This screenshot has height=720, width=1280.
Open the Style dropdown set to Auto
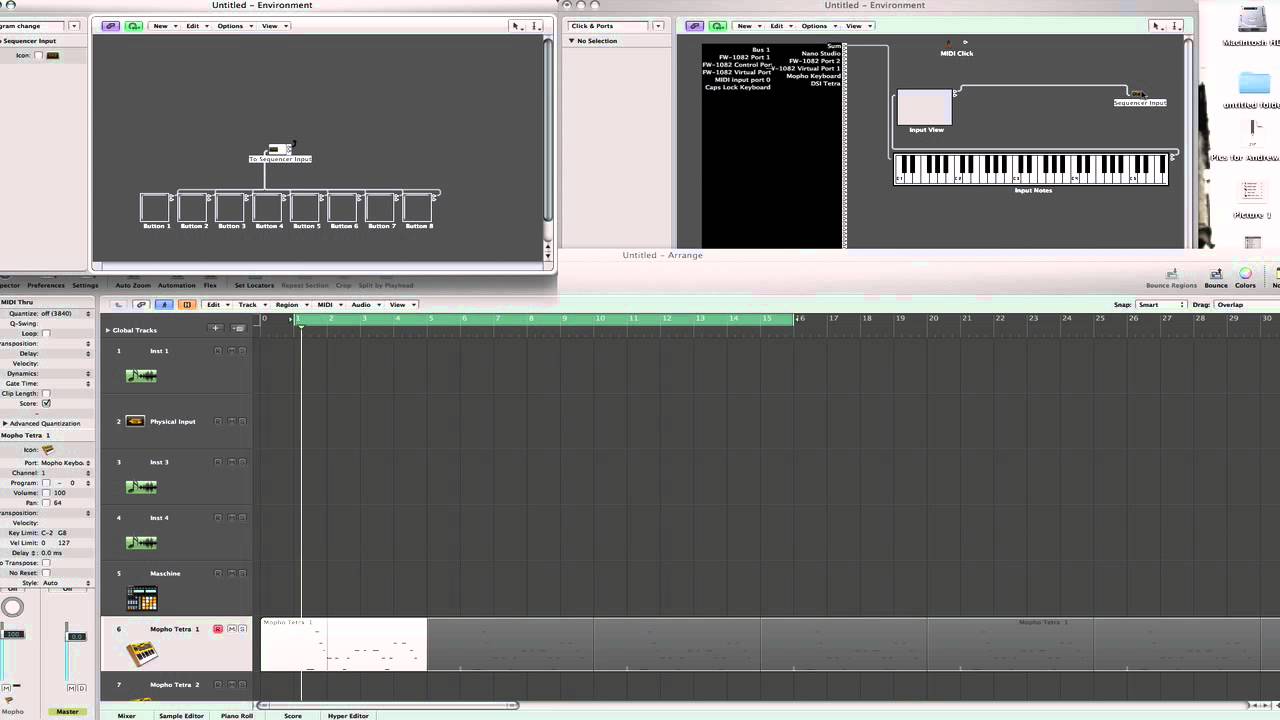(66, 583)
